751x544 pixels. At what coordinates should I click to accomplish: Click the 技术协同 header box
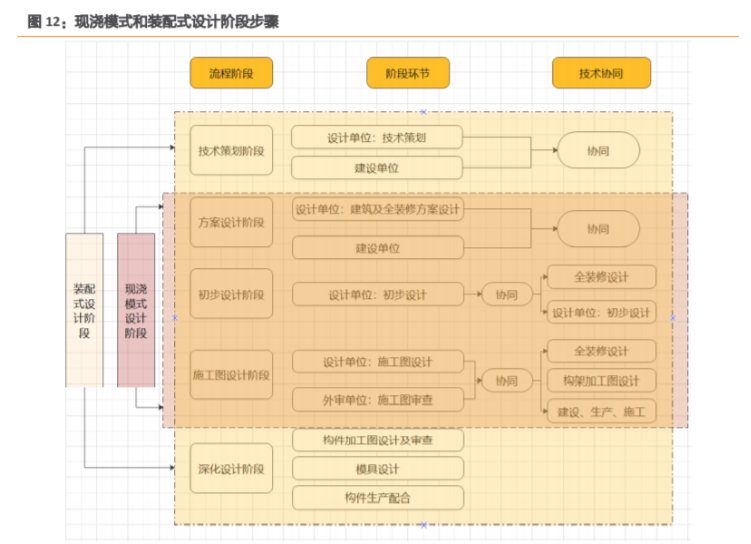tap(601, 73)
